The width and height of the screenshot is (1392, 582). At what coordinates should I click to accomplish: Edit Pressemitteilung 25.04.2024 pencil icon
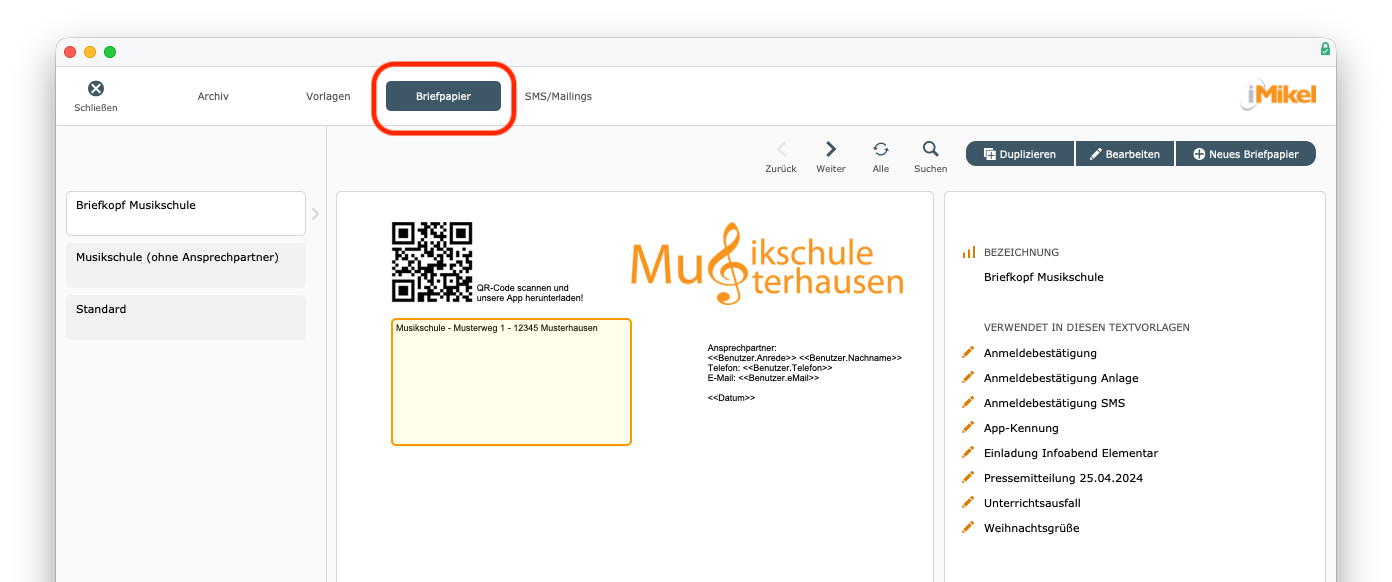(x=967, y=477)
